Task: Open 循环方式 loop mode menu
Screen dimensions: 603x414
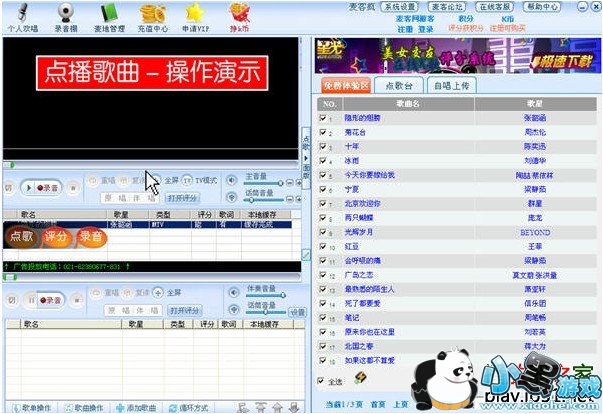Action: coord(189,408)
